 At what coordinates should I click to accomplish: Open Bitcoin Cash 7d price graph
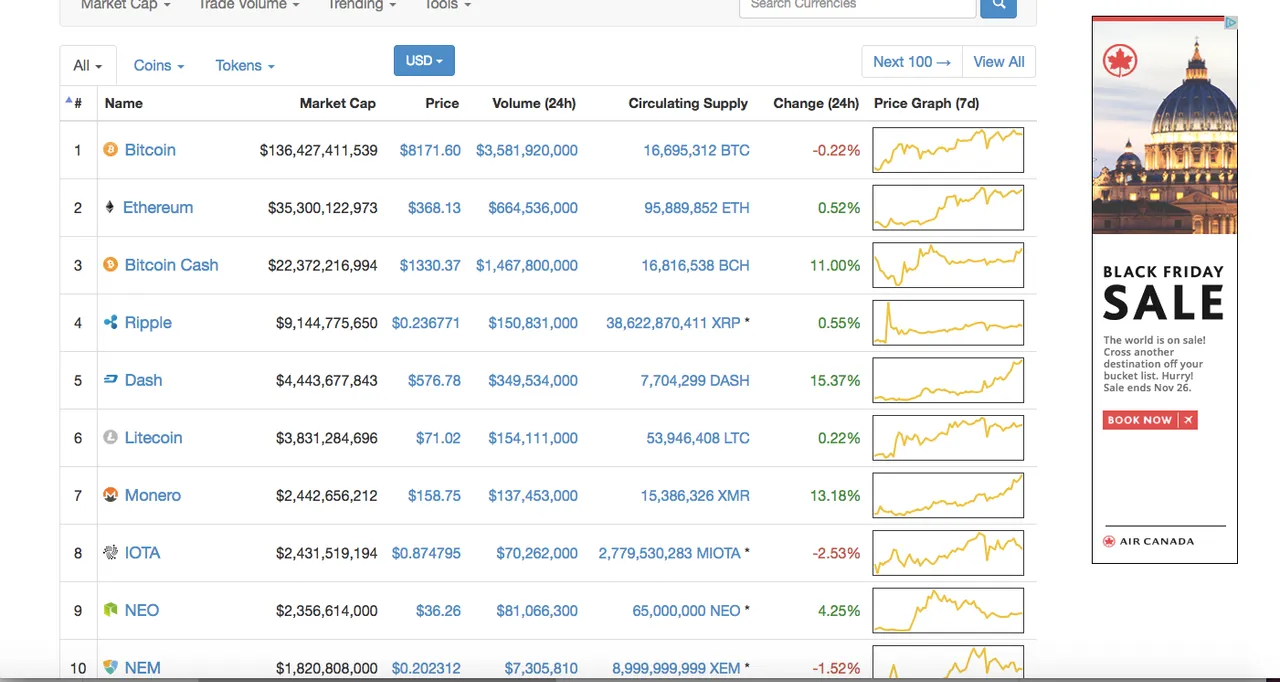tap(948, 265)
